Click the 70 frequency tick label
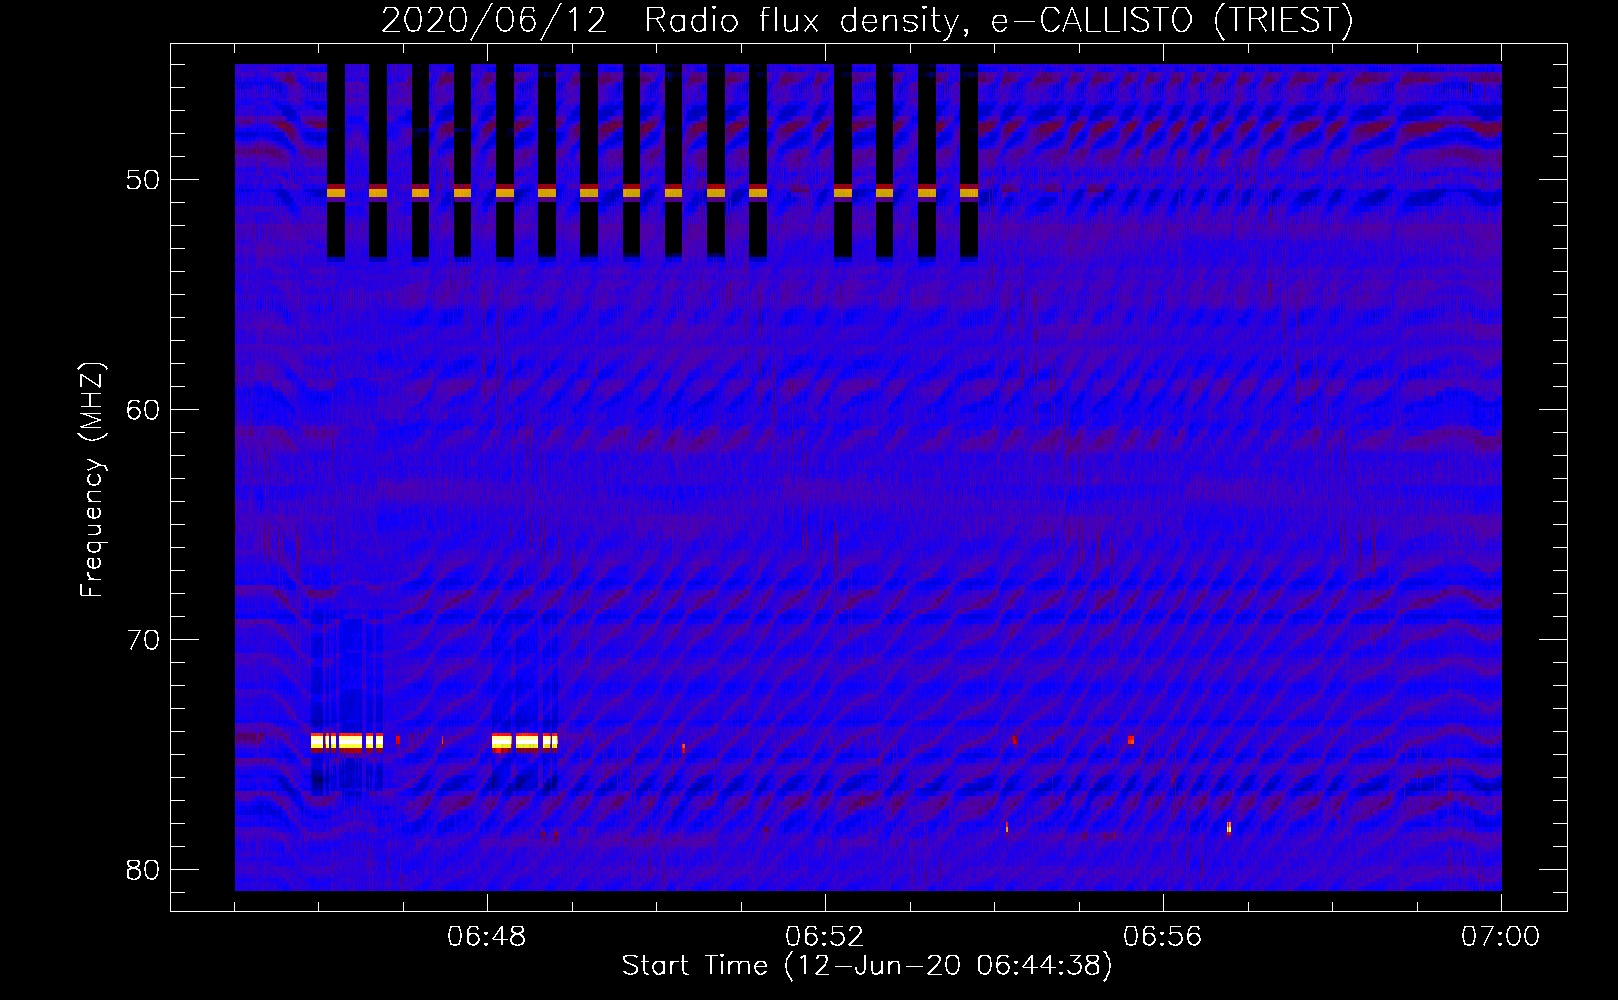Viewport: 1618px width, 1000px height. [144, 640]
